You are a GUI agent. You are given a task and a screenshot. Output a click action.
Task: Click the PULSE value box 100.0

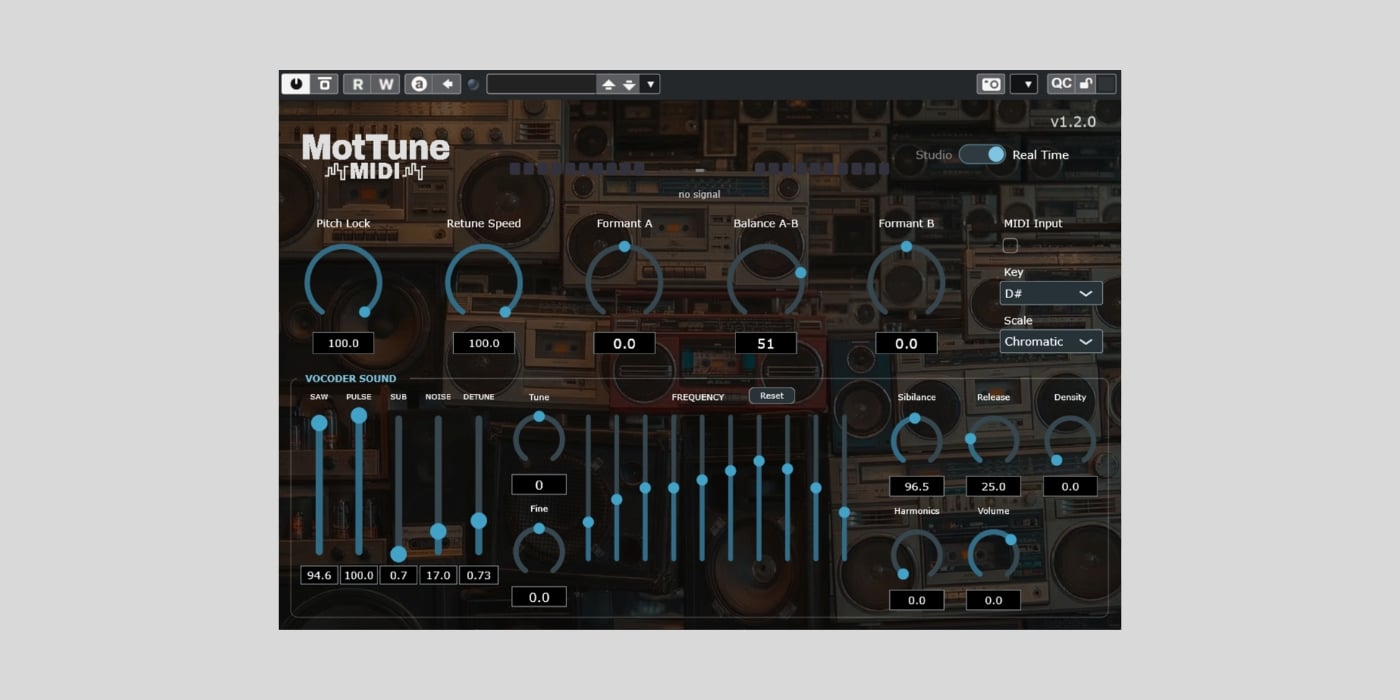point(359,575)
